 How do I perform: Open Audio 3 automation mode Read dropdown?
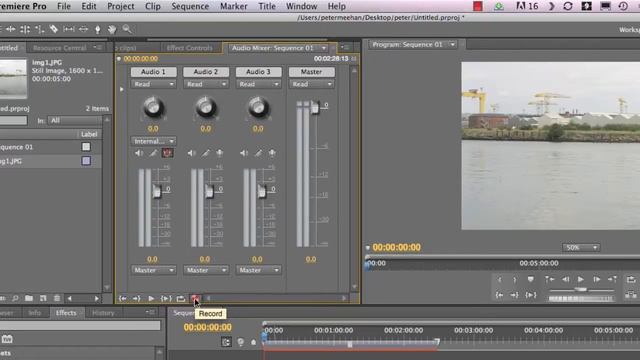pyautogui.click(x=258, y=84)
